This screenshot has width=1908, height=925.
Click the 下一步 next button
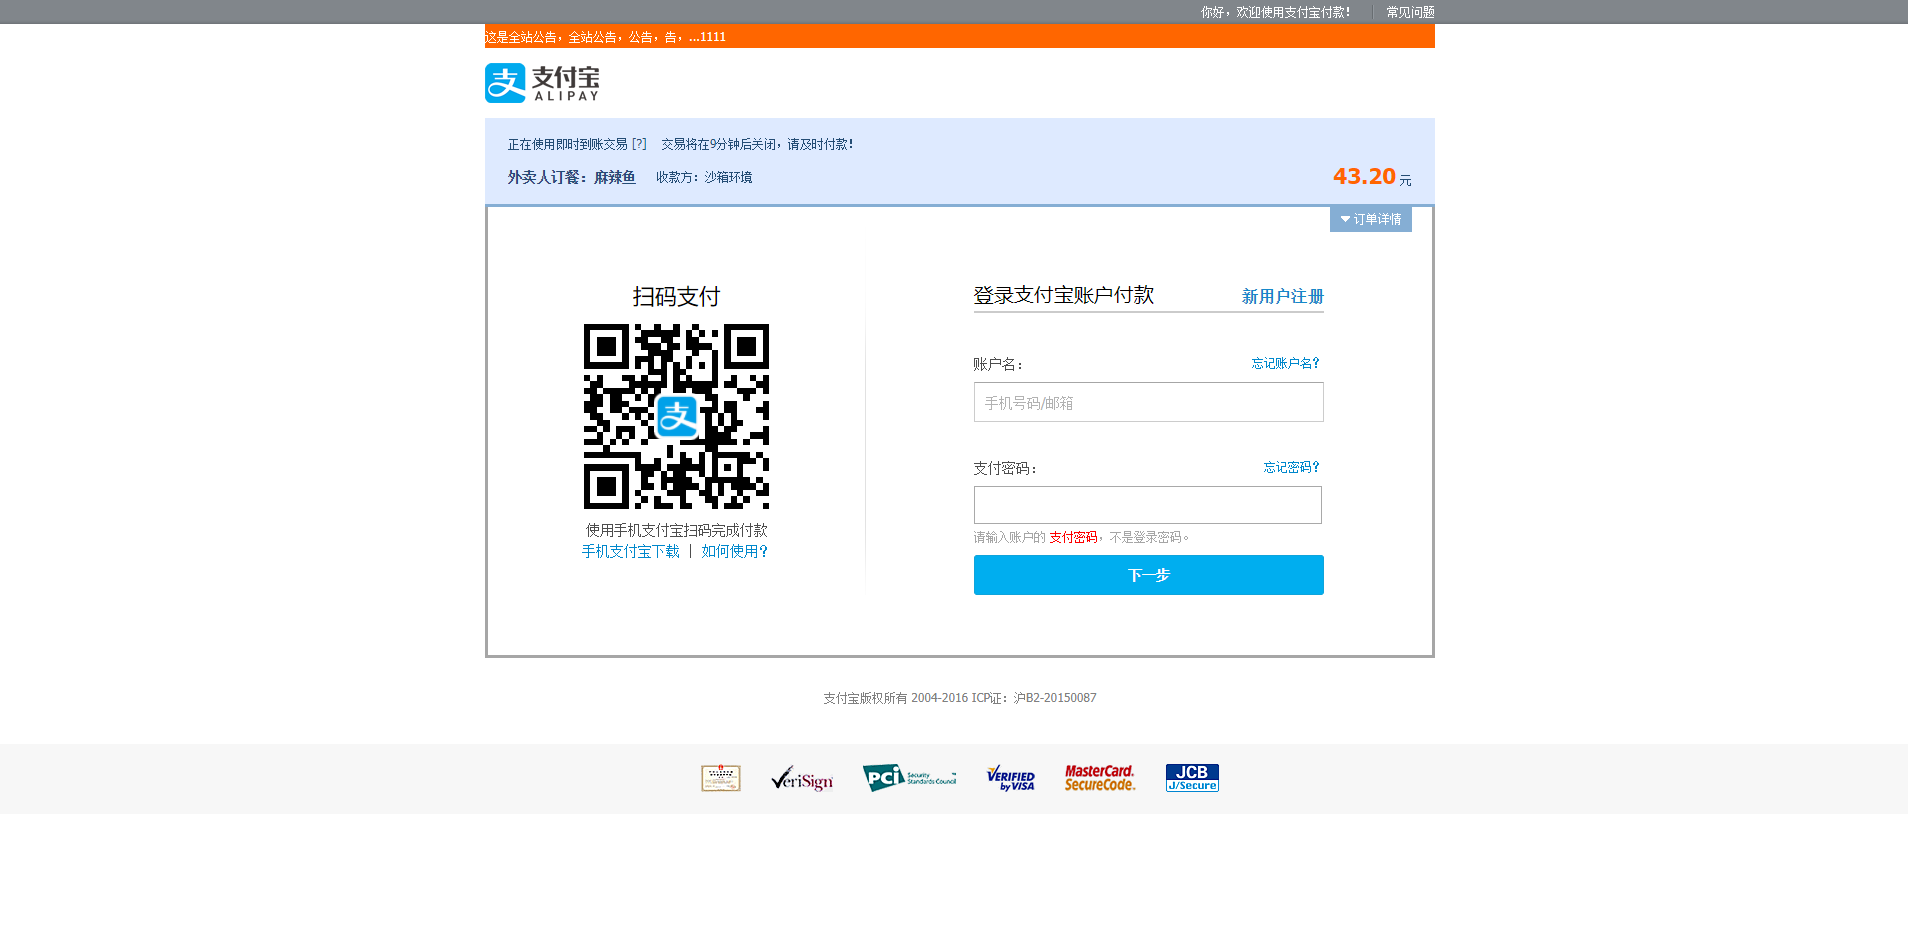pos(1149,575)
